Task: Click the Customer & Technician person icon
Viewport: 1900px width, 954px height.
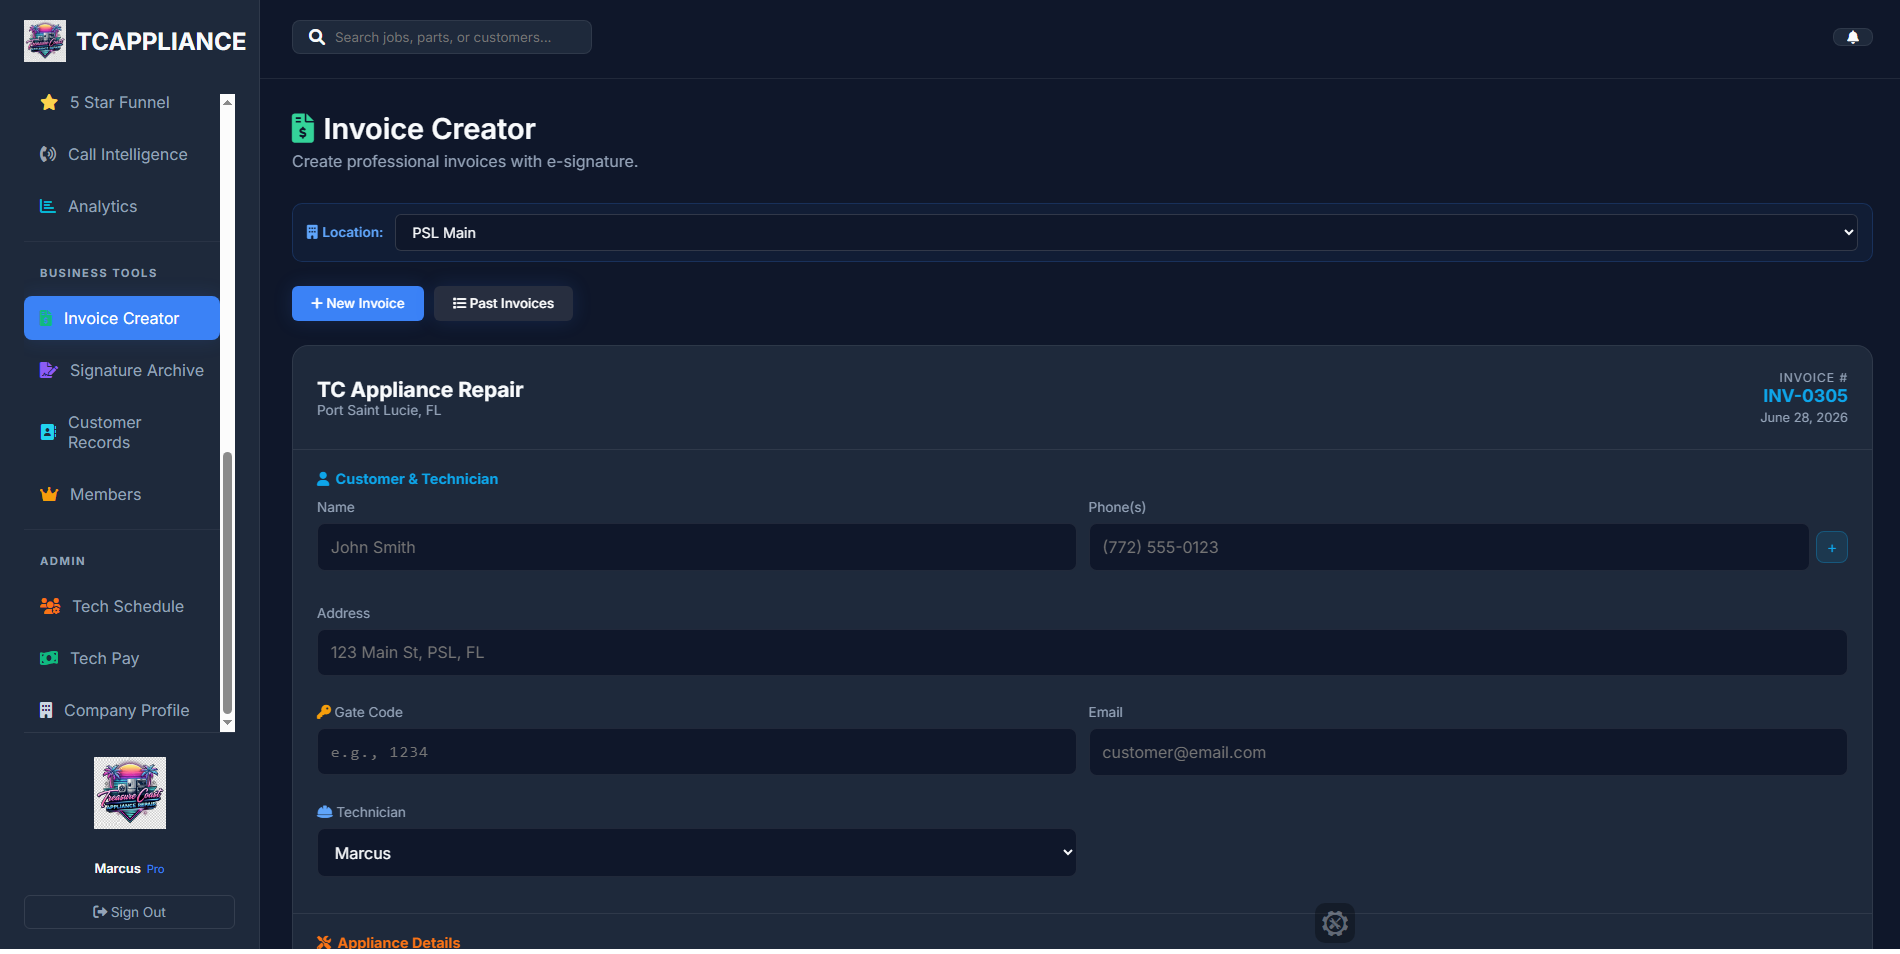Action: click(323, 479)
